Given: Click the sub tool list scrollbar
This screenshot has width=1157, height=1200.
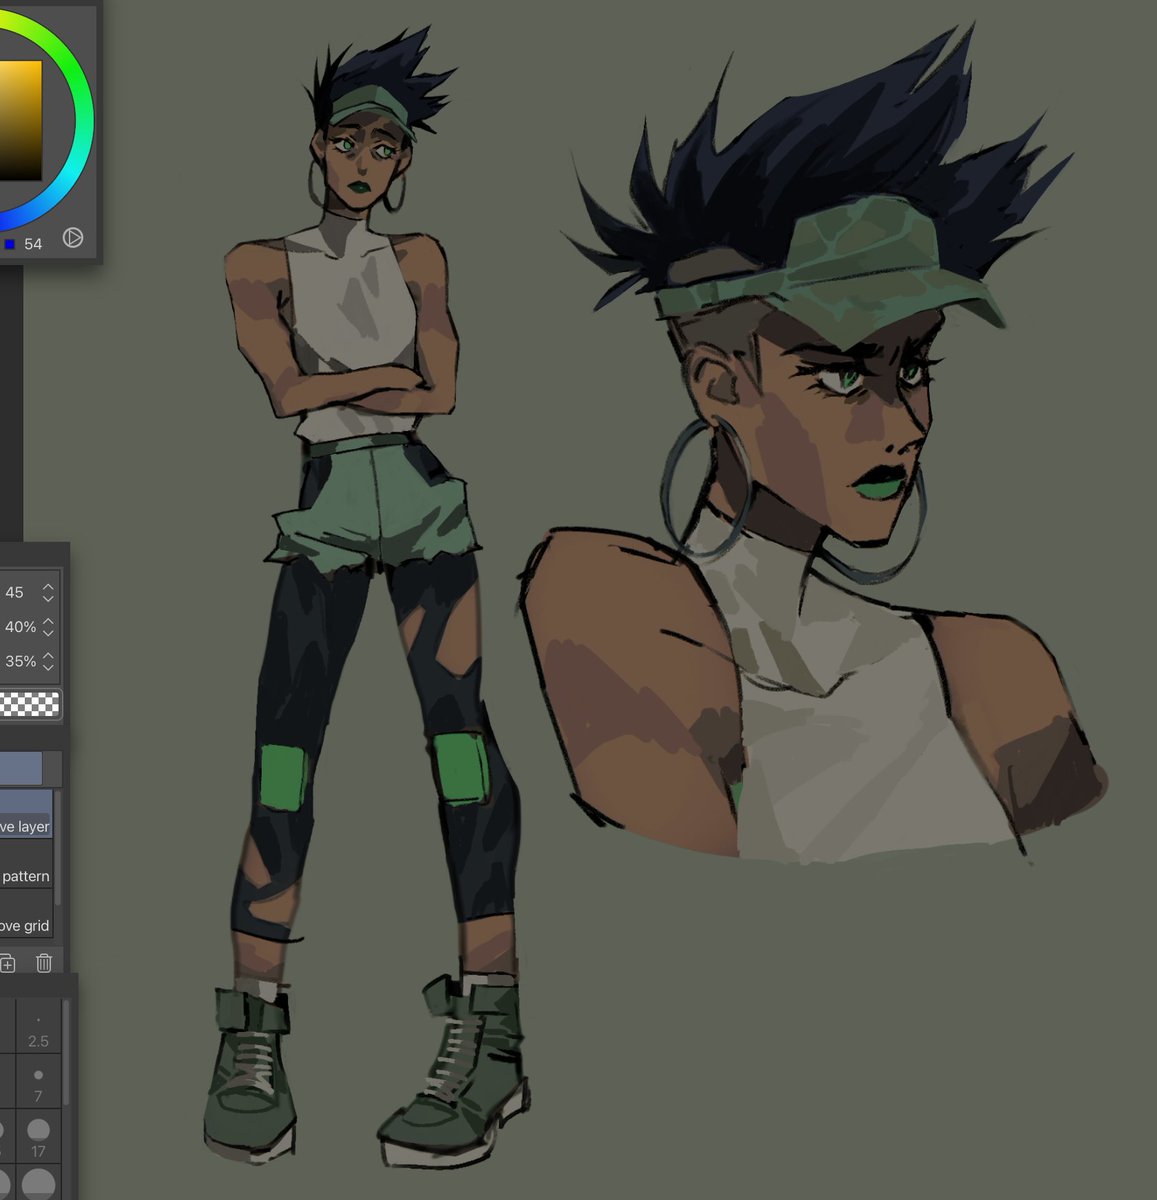Looking at the screenshot, I should (57, 850).
